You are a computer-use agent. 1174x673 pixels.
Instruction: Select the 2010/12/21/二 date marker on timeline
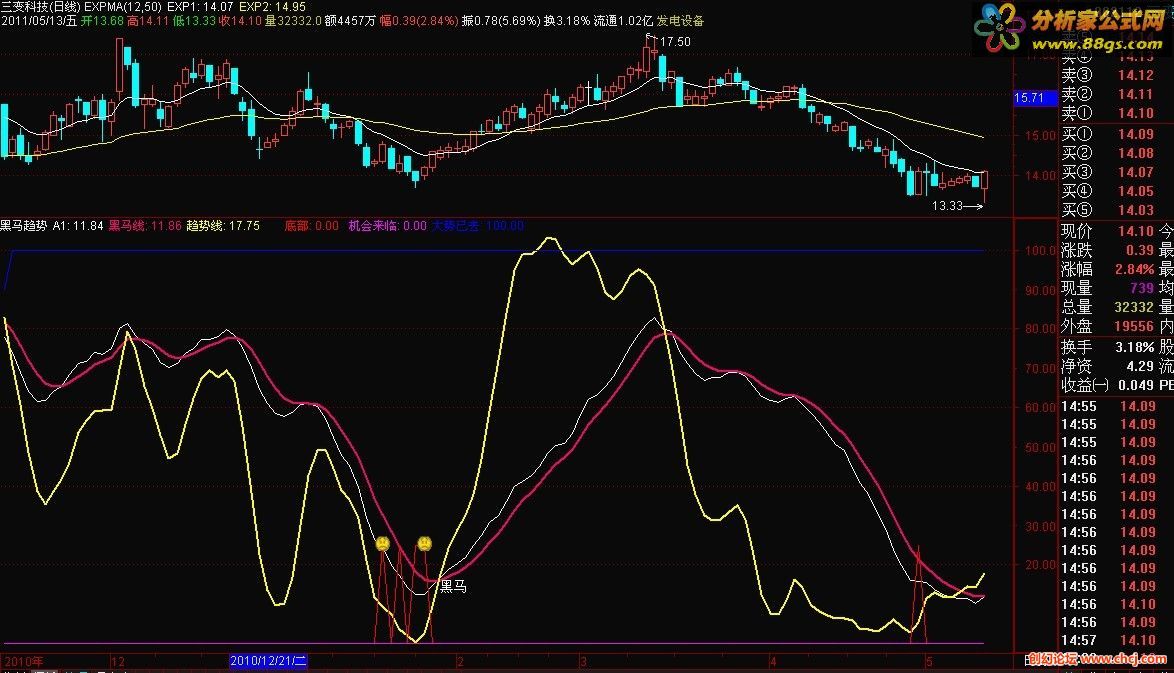(268, 661)
